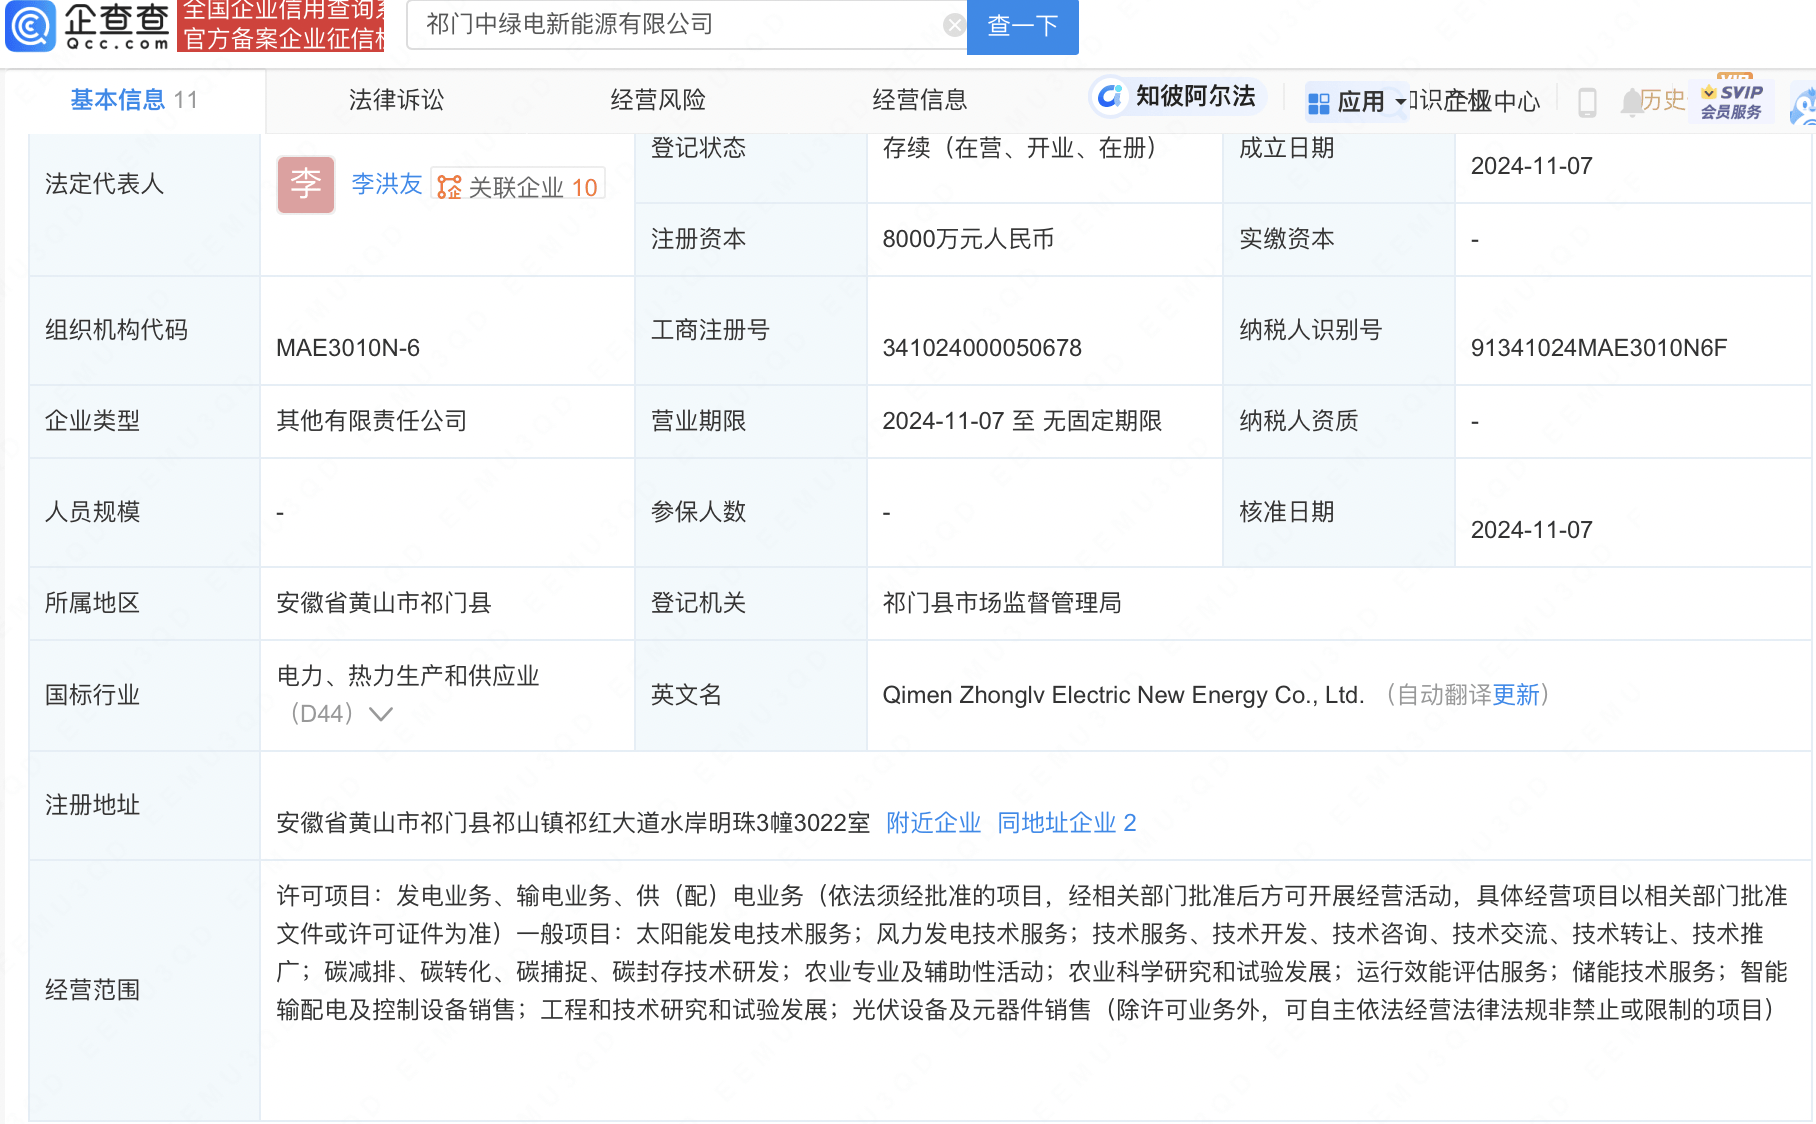Click 查一下 search button
The image size is (1816, 1124).
pos(1022,27)
